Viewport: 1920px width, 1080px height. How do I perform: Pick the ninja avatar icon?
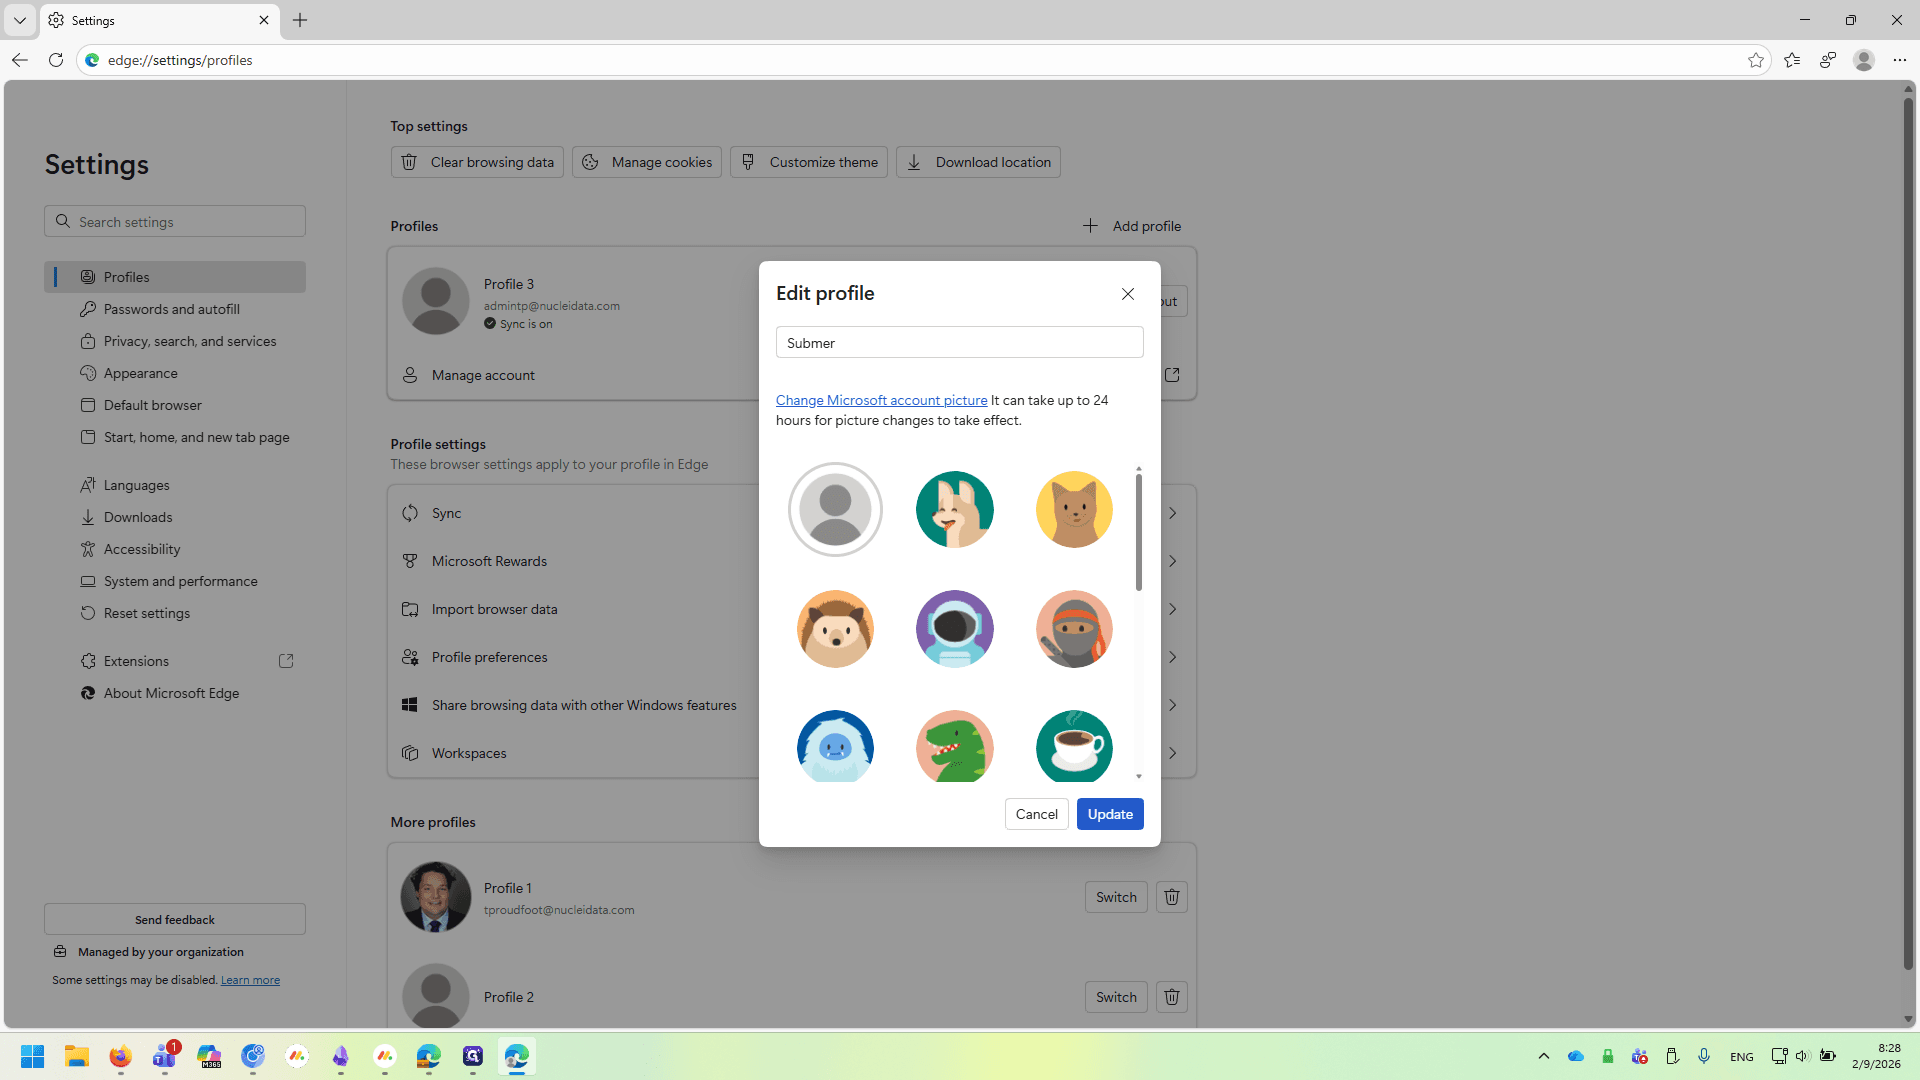(x=1074, y=629)
